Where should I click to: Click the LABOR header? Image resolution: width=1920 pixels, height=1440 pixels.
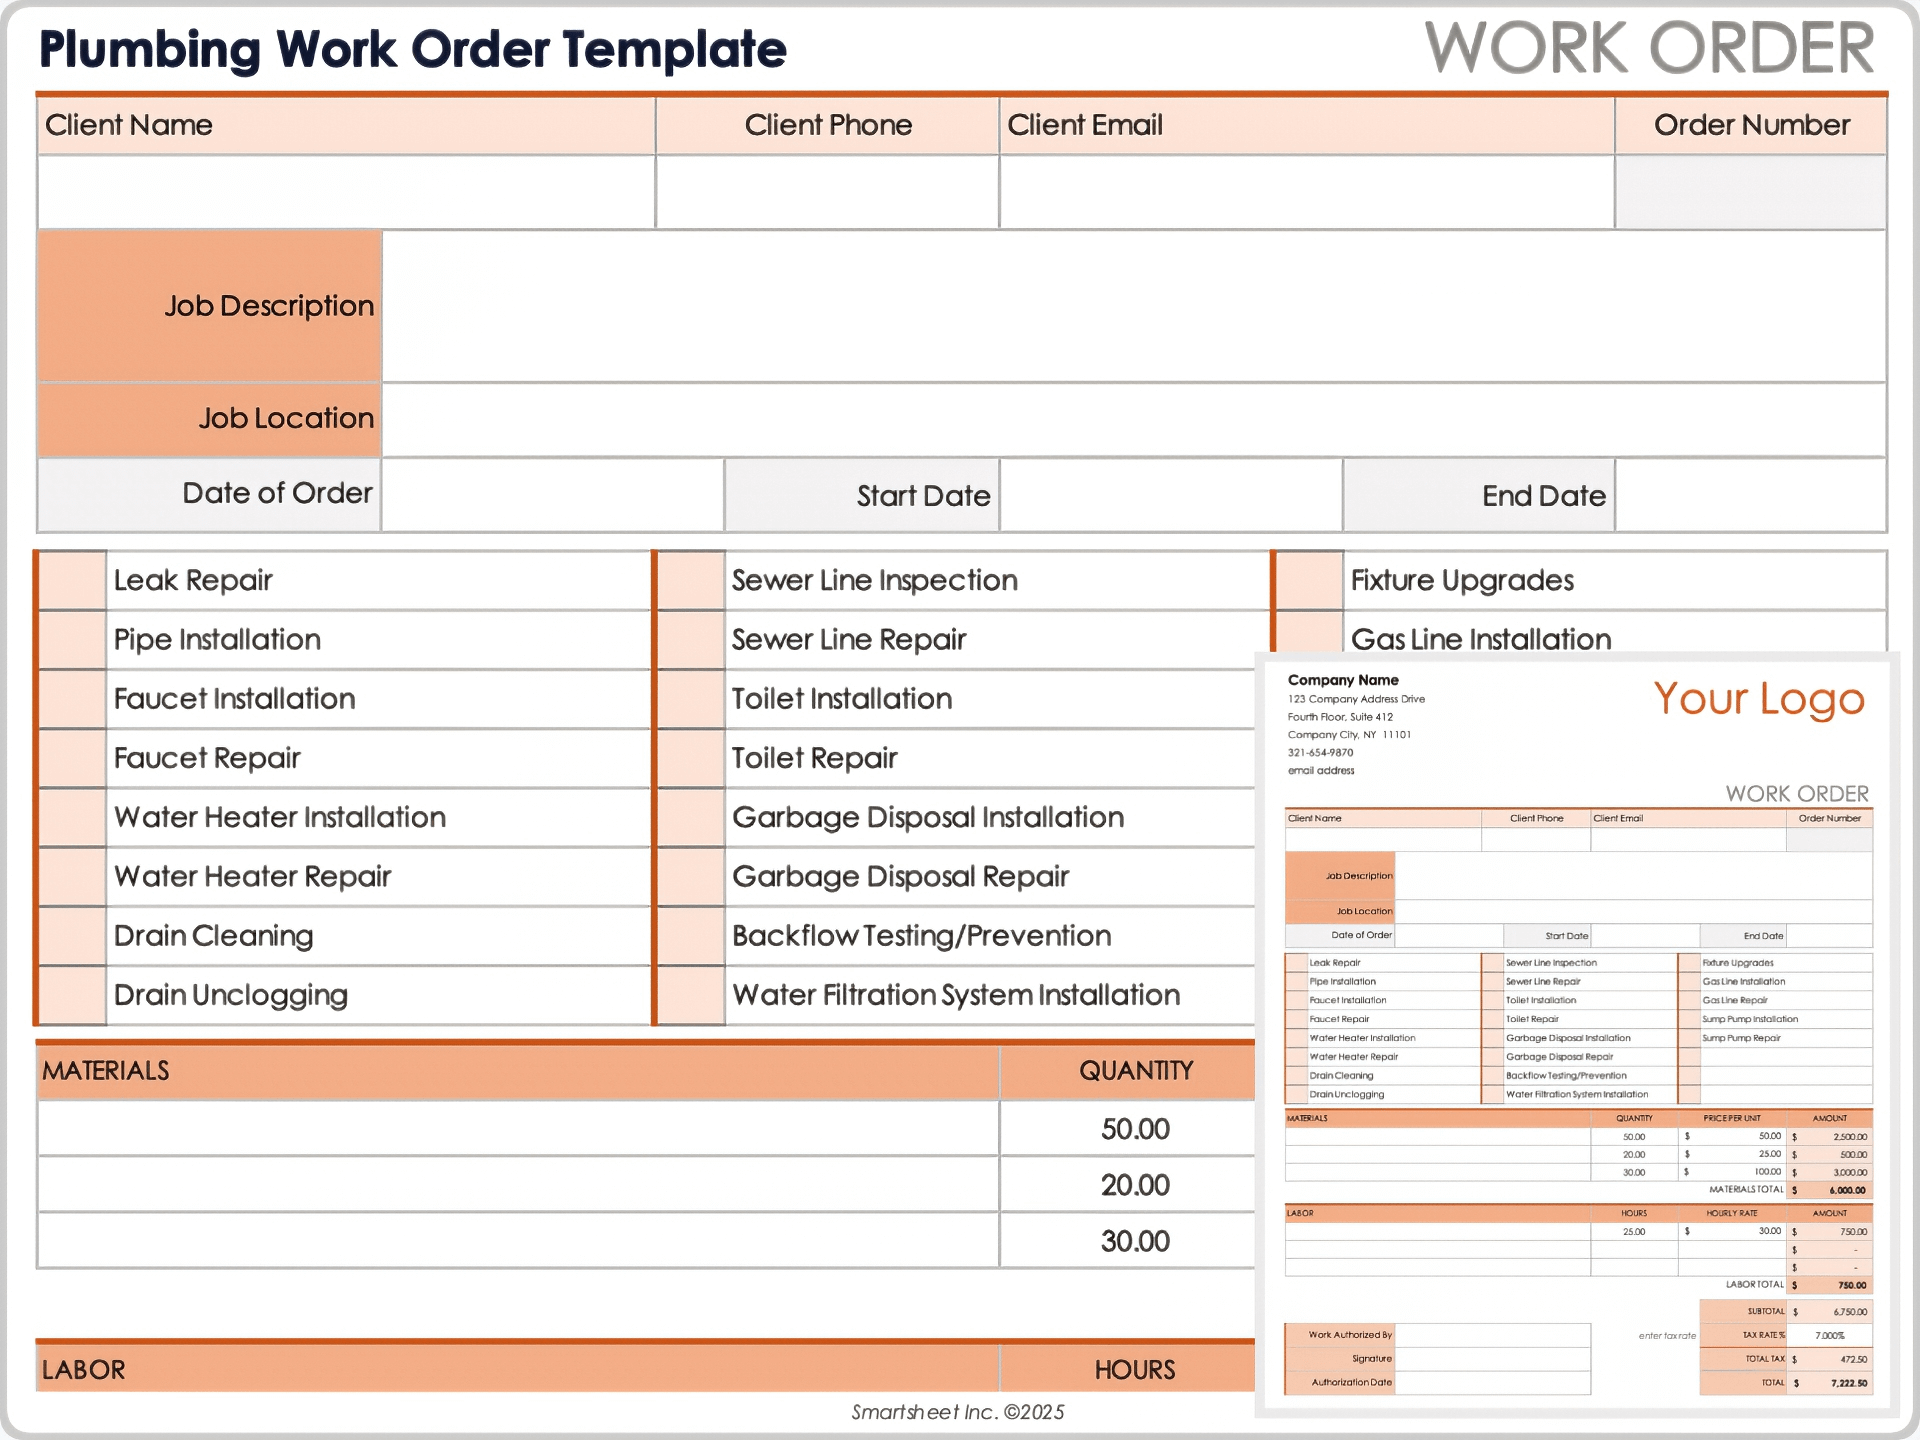(518, 1369)
